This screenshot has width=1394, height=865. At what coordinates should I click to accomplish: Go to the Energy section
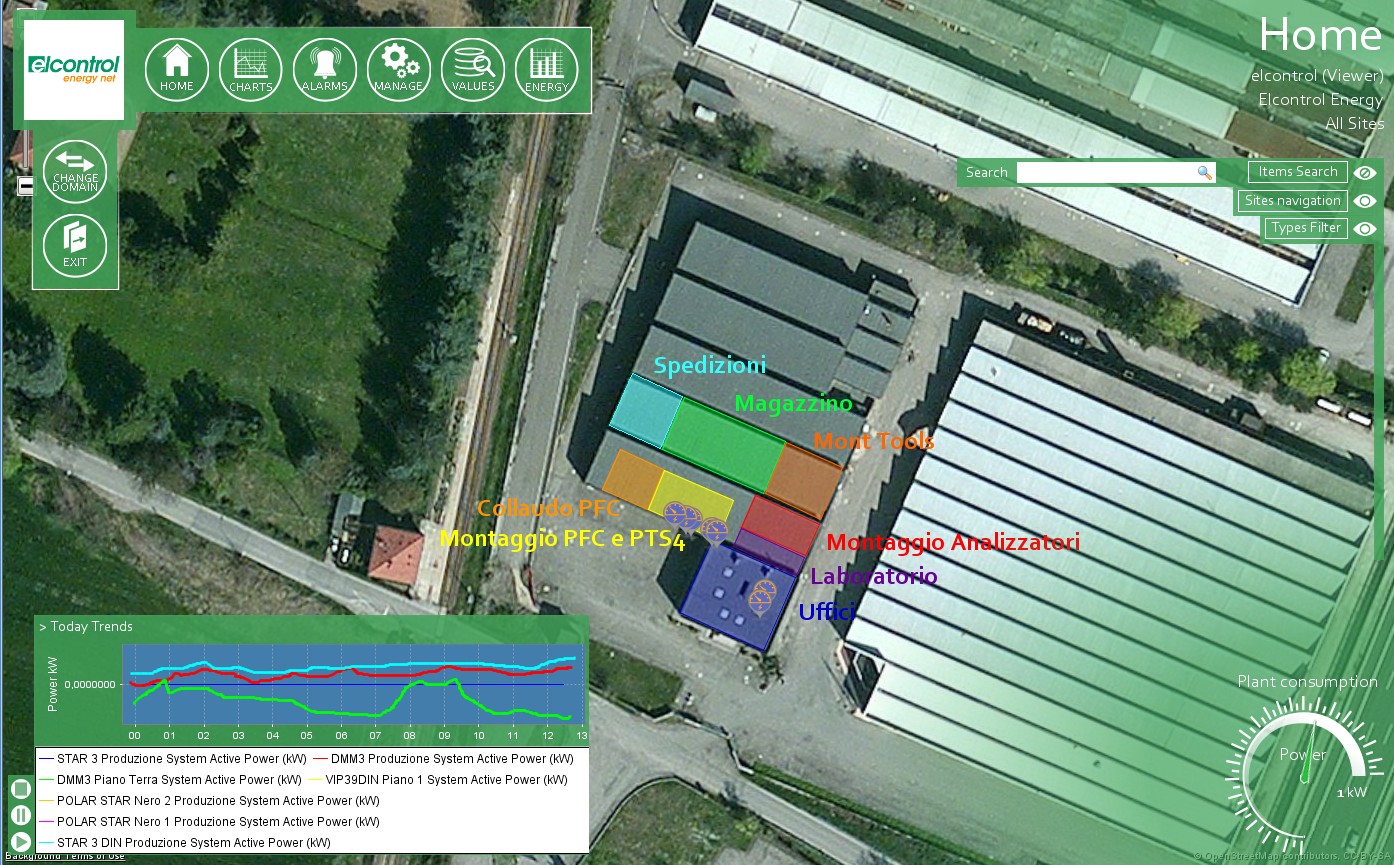[x=547, y=70]
